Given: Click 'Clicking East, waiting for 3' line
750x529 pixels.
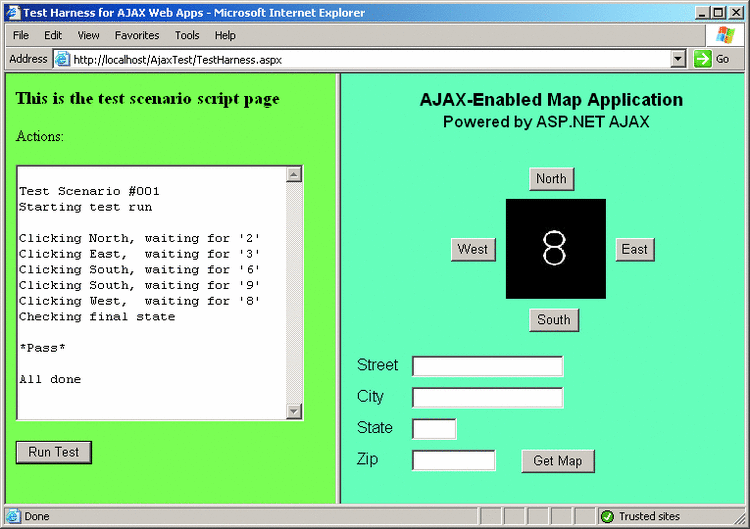Looking at the screenshot, I should [x=140, y=254].
